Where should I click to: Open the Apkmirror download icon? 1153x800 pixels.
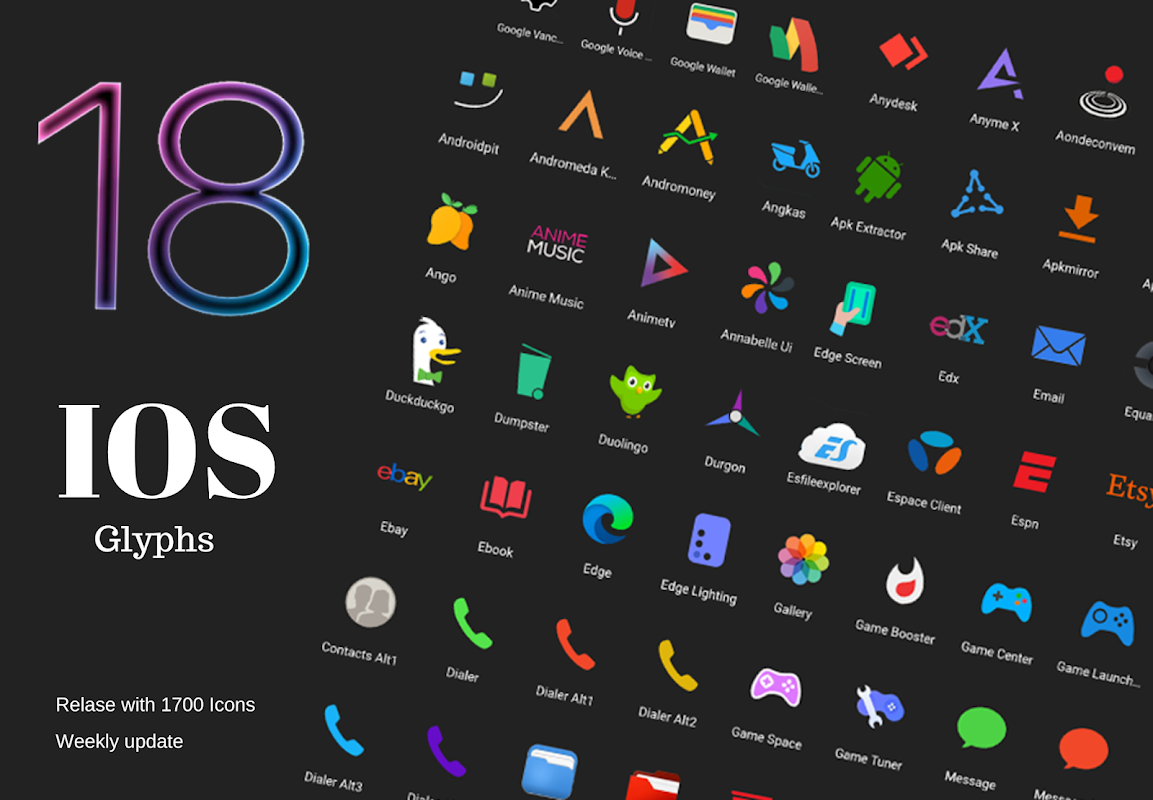(1078, 218)
